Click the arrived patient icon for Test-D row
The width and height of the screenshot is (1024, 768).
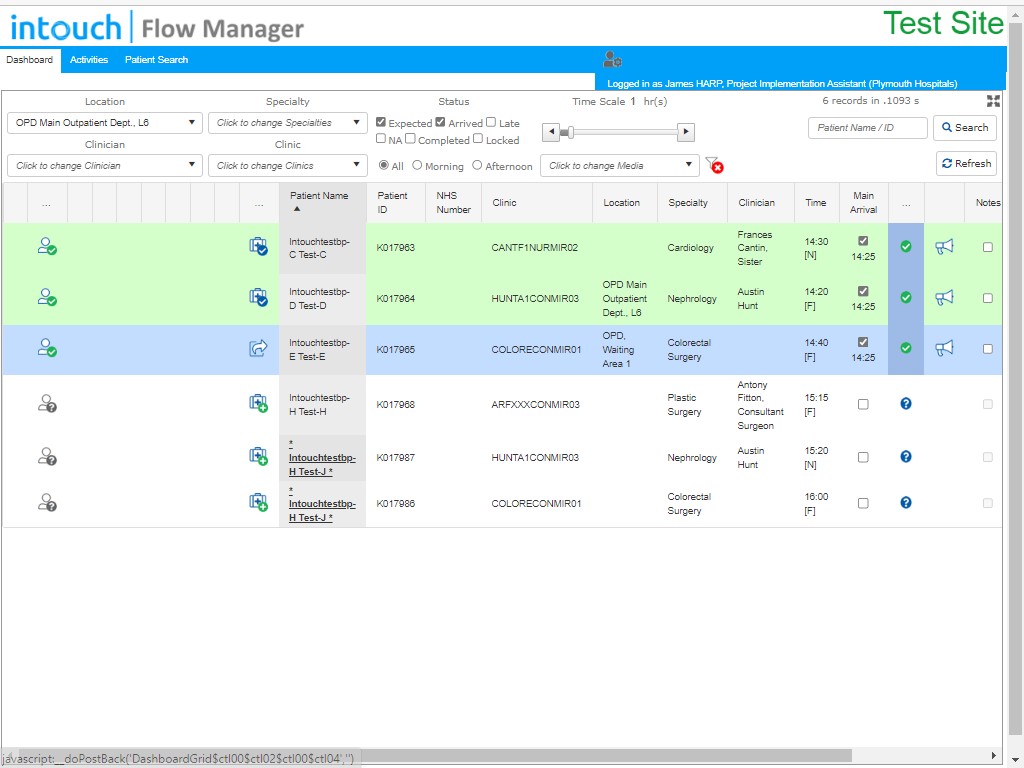(x=46, y=297)
